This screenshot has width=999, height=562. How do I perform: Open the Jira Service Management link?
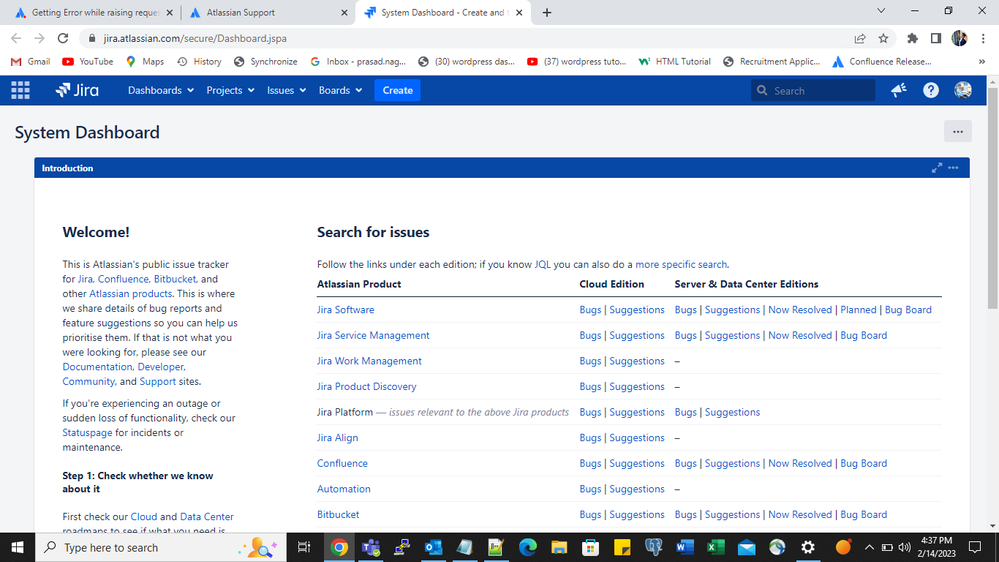[x=373, y=335]
